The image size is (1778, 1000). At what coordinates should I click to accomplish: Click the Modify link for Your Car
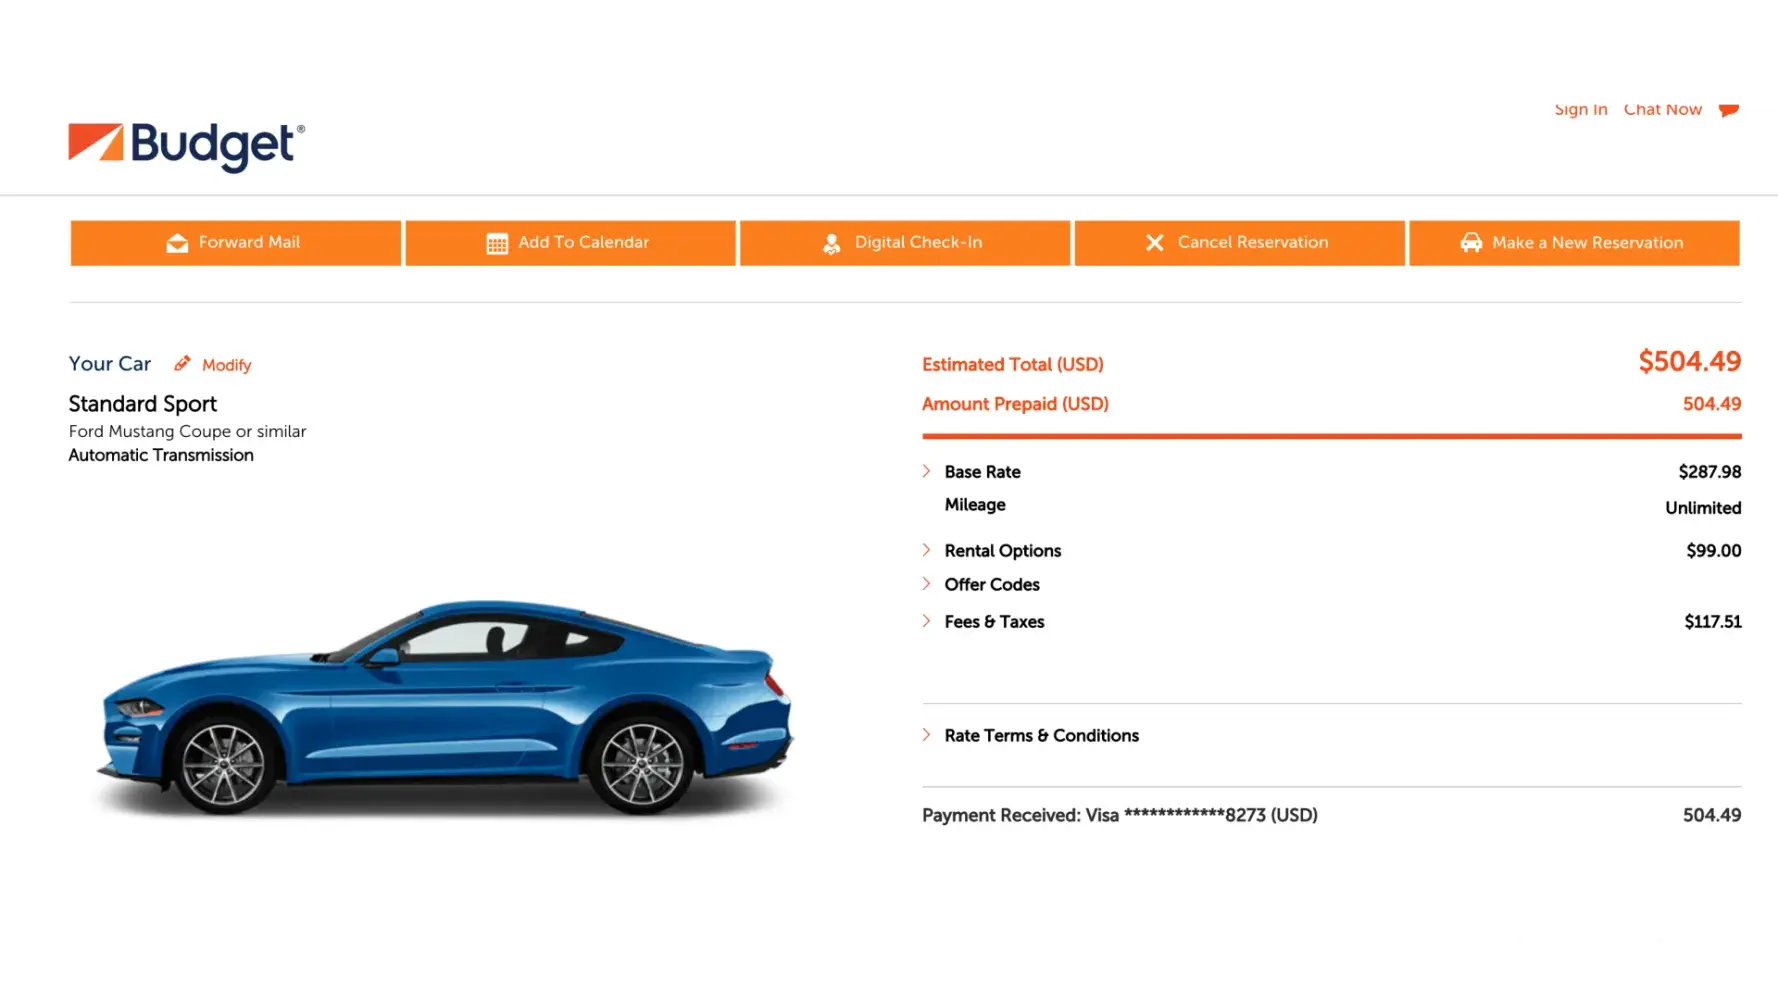[x=227, y=365]
